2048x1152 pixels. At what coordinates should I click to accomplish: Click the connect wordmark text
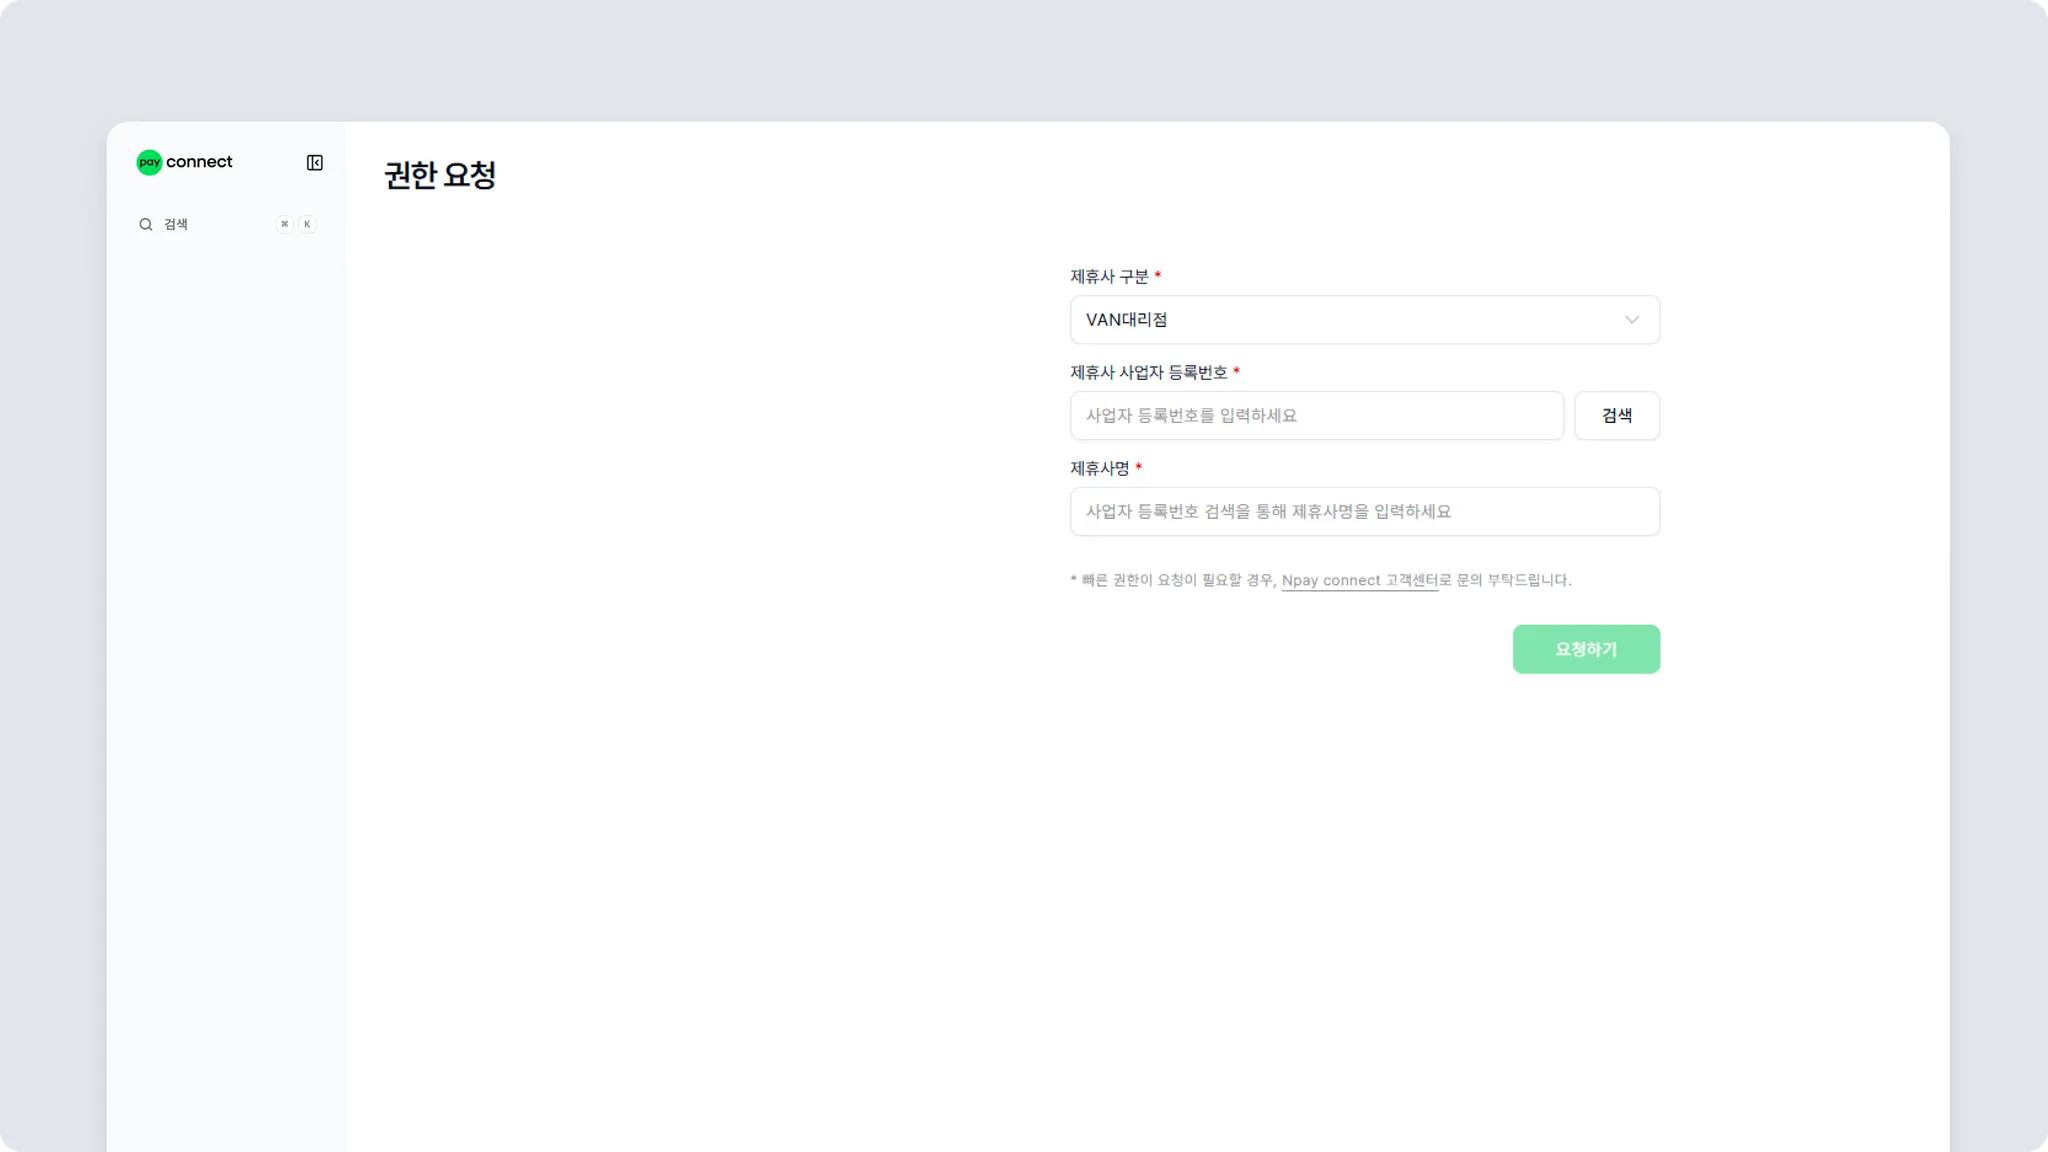click(x=199, y=162)
